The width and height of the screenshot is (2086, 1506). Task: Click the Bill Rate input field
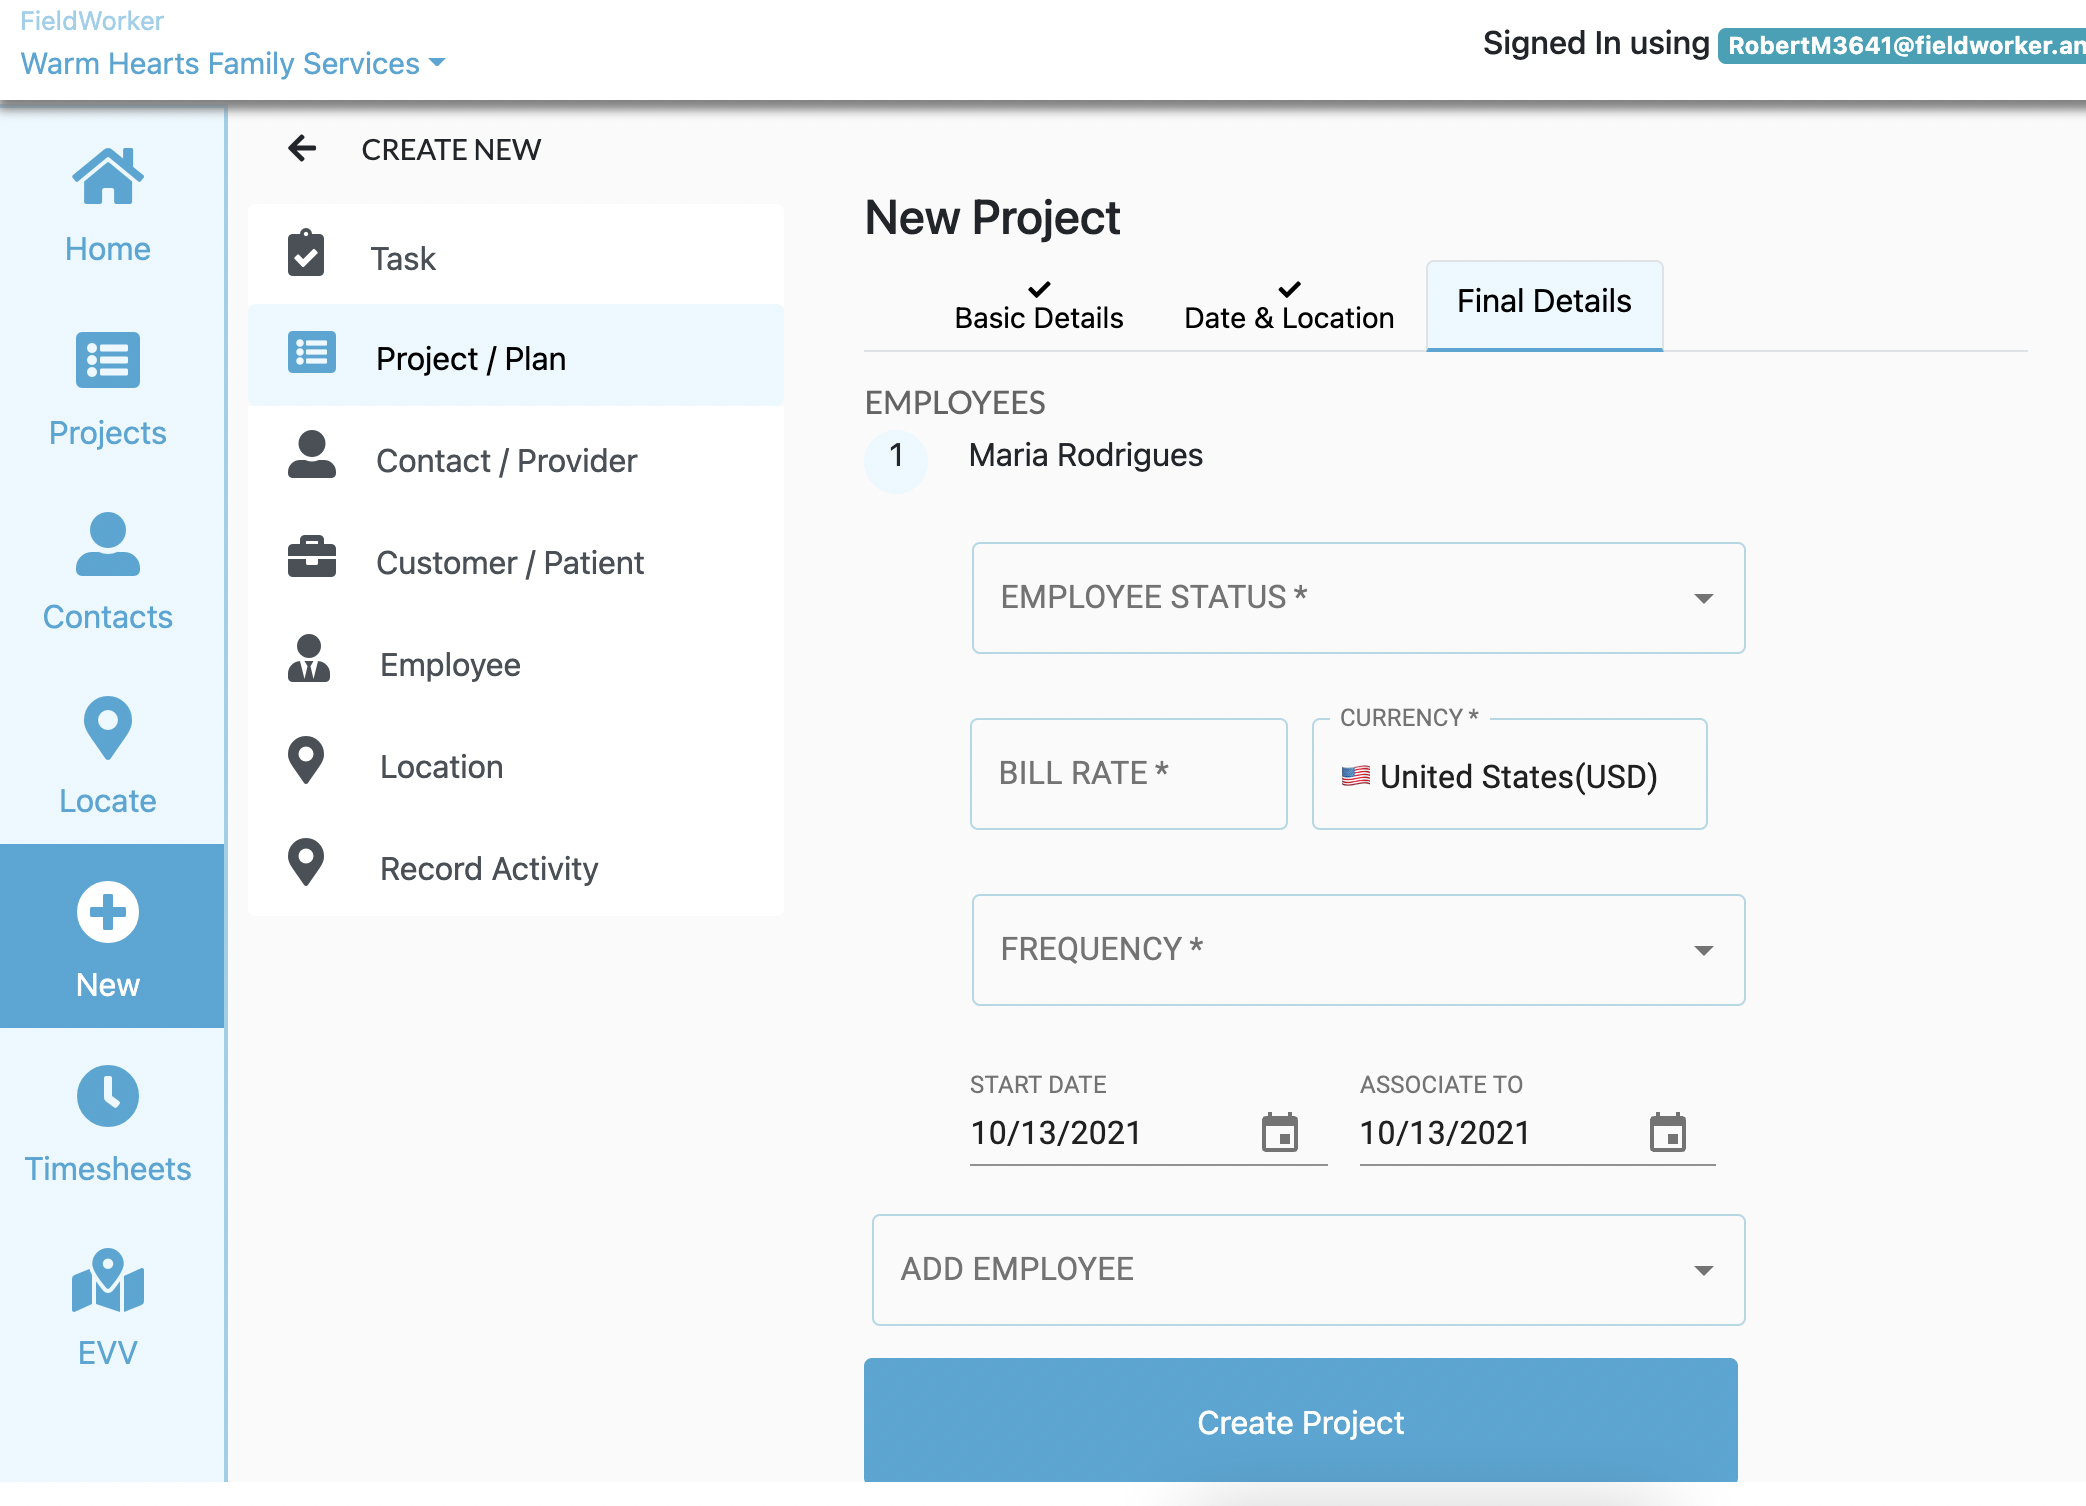click(1128, 774)
